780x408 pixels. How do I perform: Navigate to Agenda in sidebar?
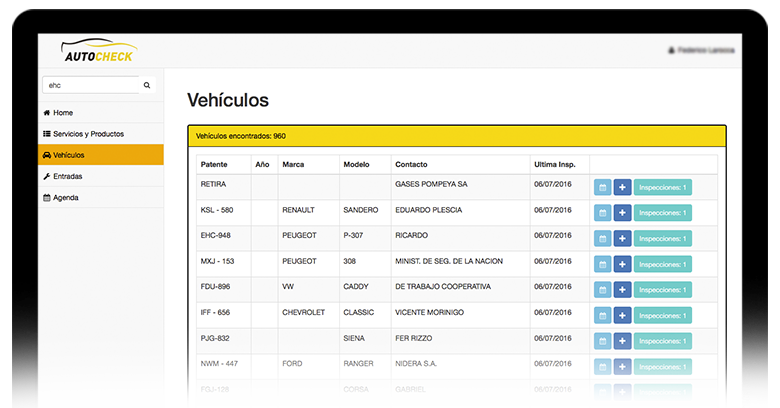pyautogui.click(x=65, y=197)
